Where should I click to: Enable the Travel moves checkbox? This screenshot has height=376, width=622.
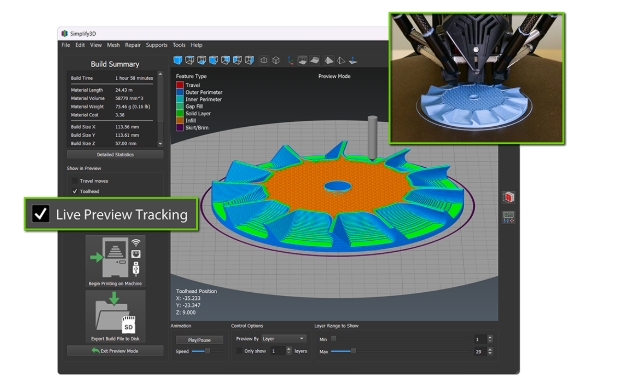(x=75, y=181)
